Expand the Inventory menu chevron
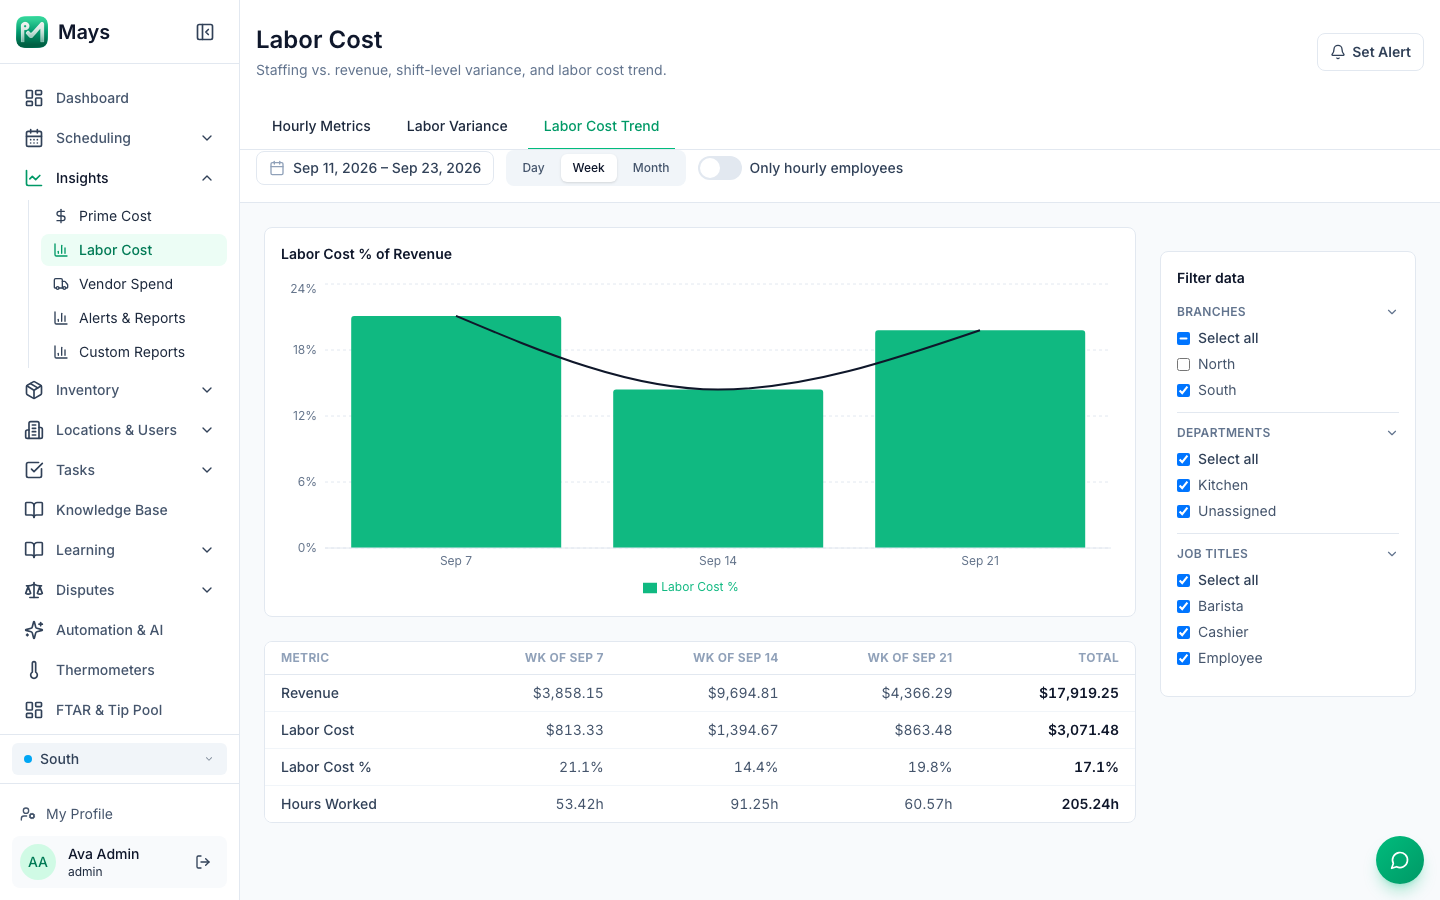The height and width of the screenshot is (900, 1440). tap(207, 390)
